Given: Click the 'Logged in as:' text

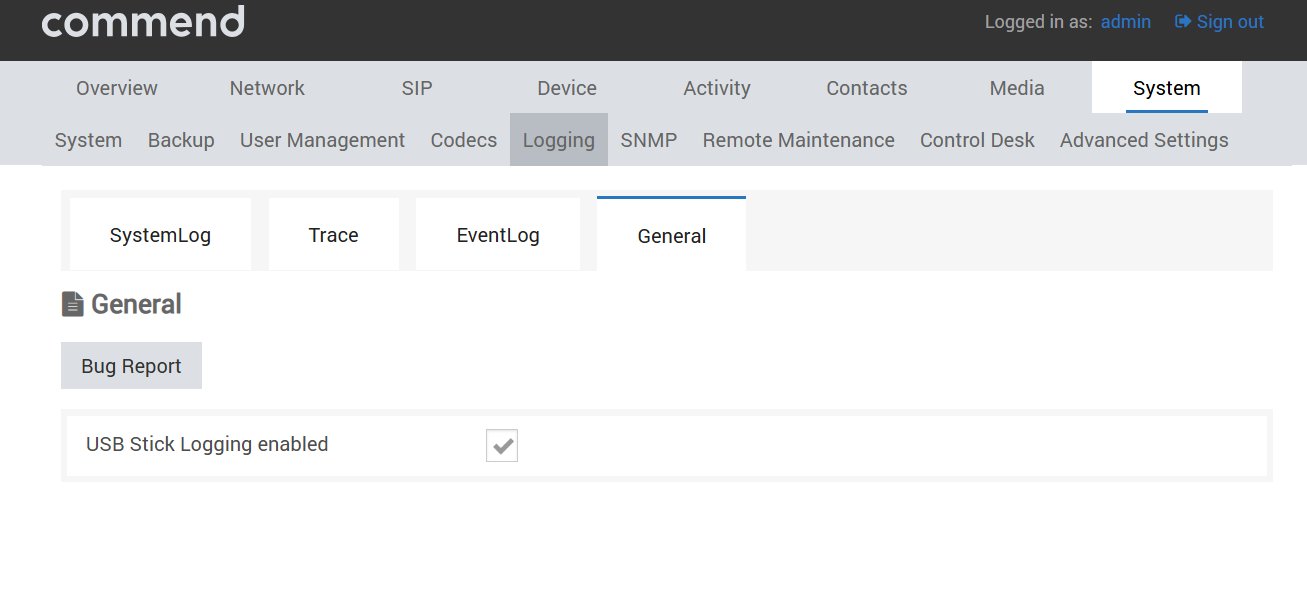Looking at the screenshot, I should point(1038,22).
